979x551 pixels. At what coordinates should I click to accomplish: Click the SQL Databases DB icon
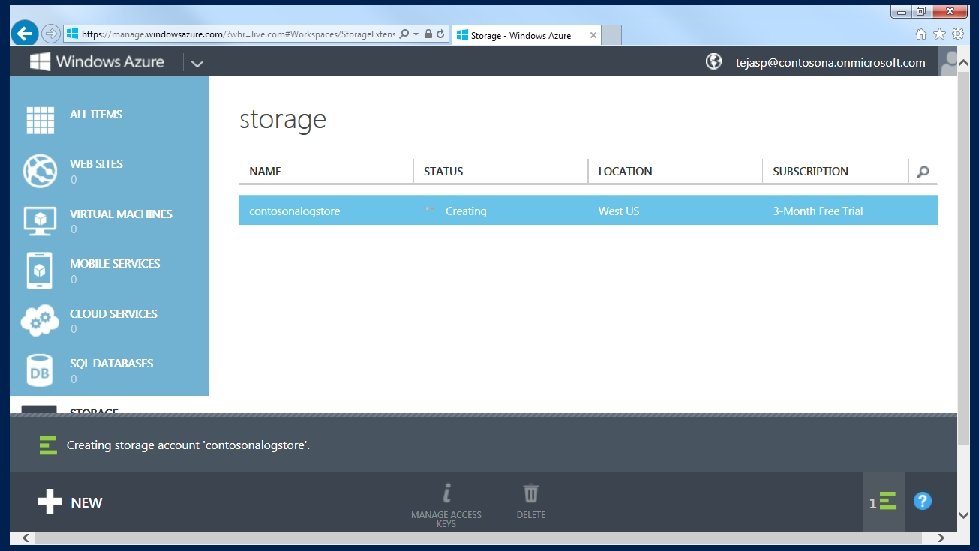coord(39,371)
